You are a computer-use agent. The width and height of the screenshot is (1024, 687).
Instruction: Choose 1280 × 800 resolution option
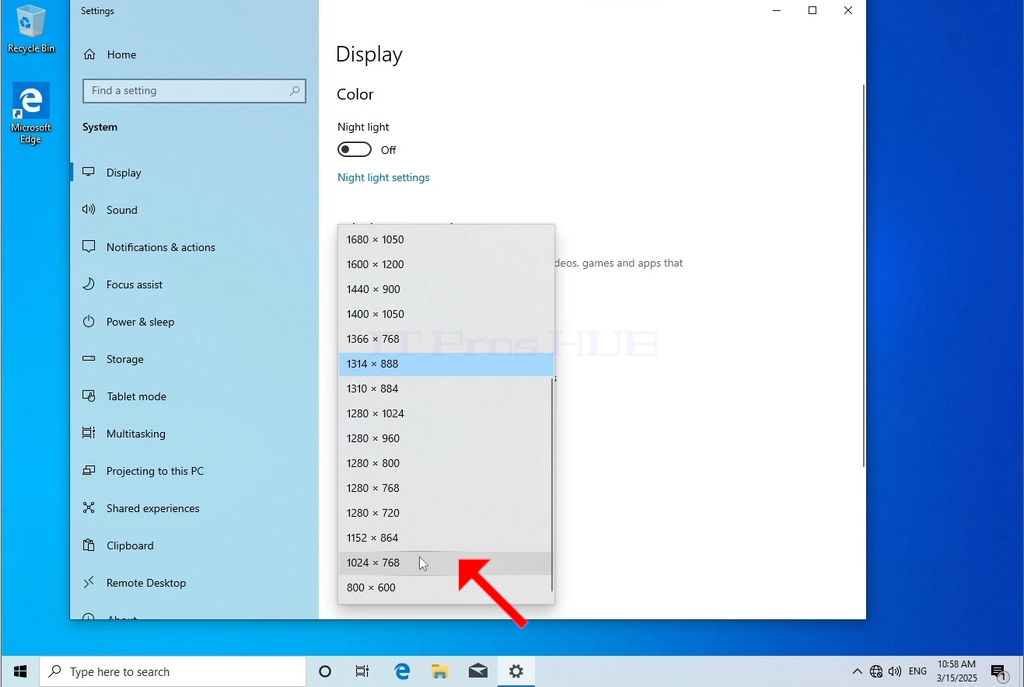pyautogui.click(x=445, y=463)
